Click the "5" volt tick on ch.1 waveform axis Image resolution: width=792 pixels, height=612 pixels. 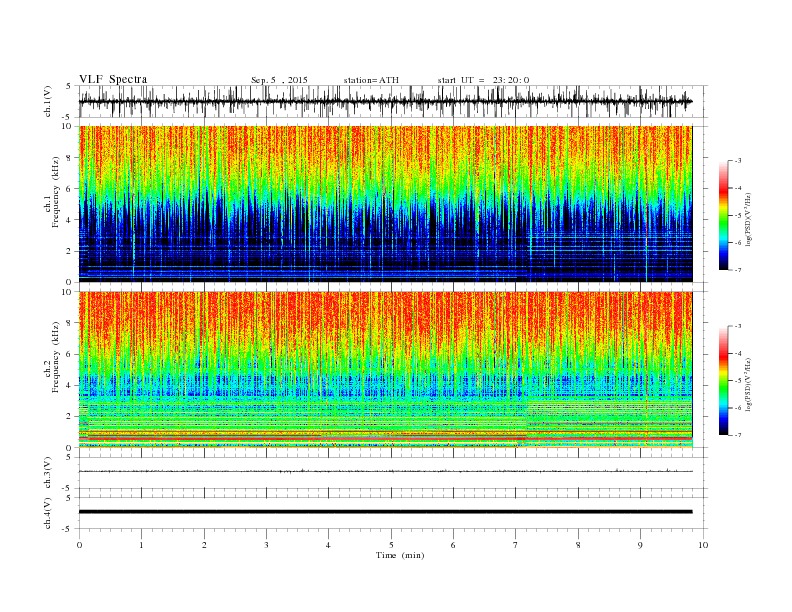coord(69,86)
